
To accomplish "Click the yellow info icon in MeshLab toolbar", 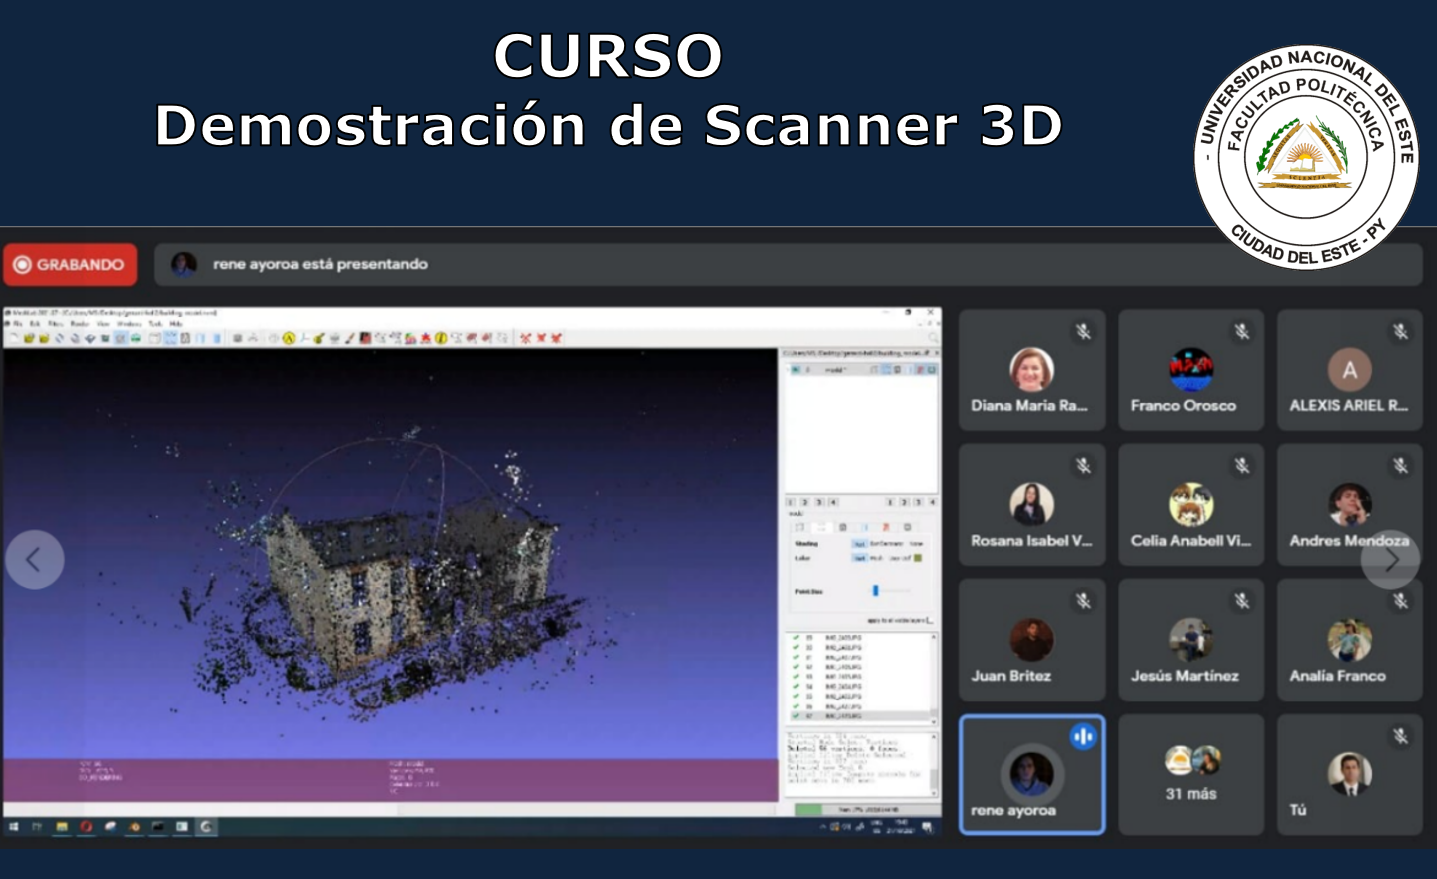I will pos(441,338).
